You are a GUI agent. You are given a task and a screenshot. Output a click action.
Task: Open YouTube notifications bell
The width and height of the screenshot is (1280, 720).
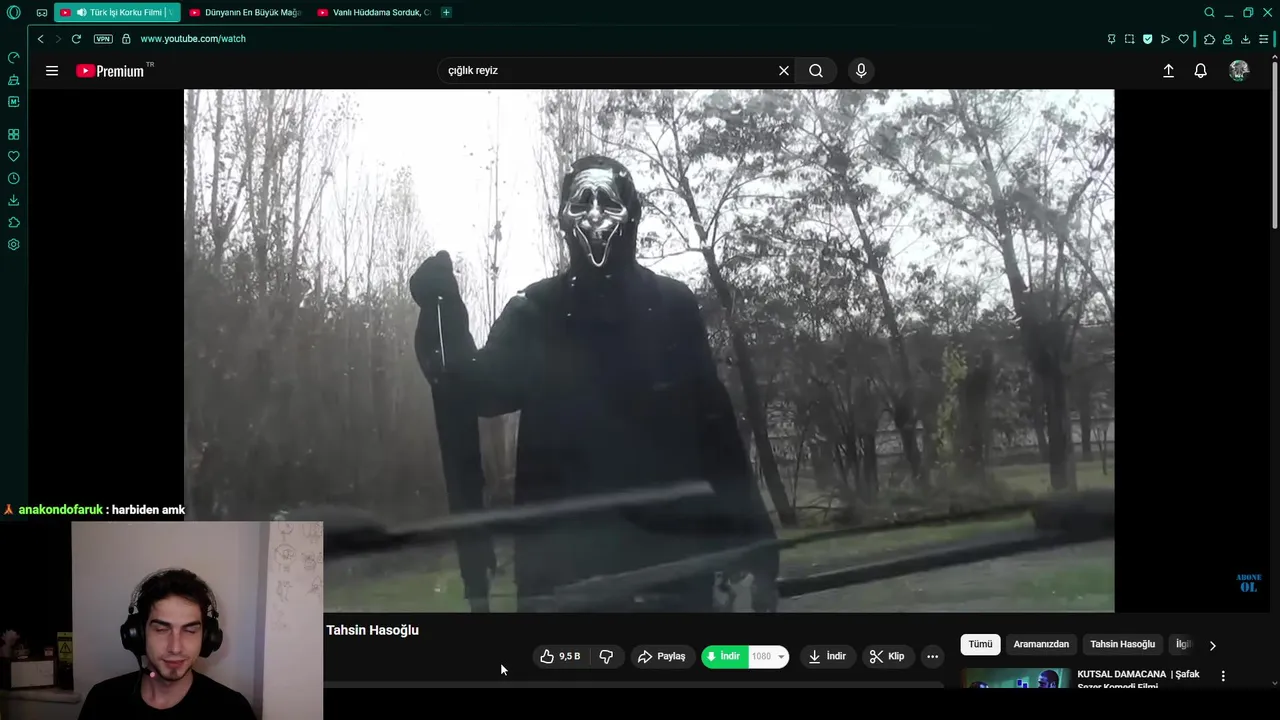(1201, 71)
